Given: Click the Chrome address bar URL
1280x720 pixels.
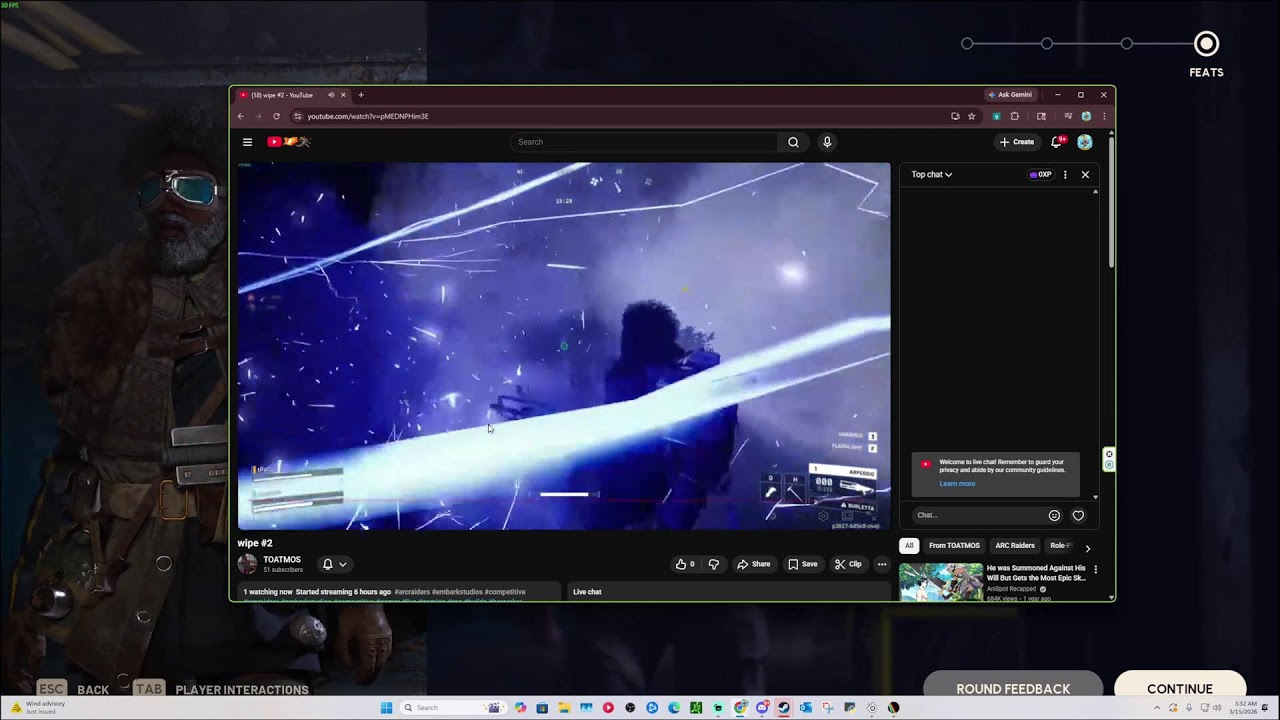Looking at the screenshot, I should 368,116.
